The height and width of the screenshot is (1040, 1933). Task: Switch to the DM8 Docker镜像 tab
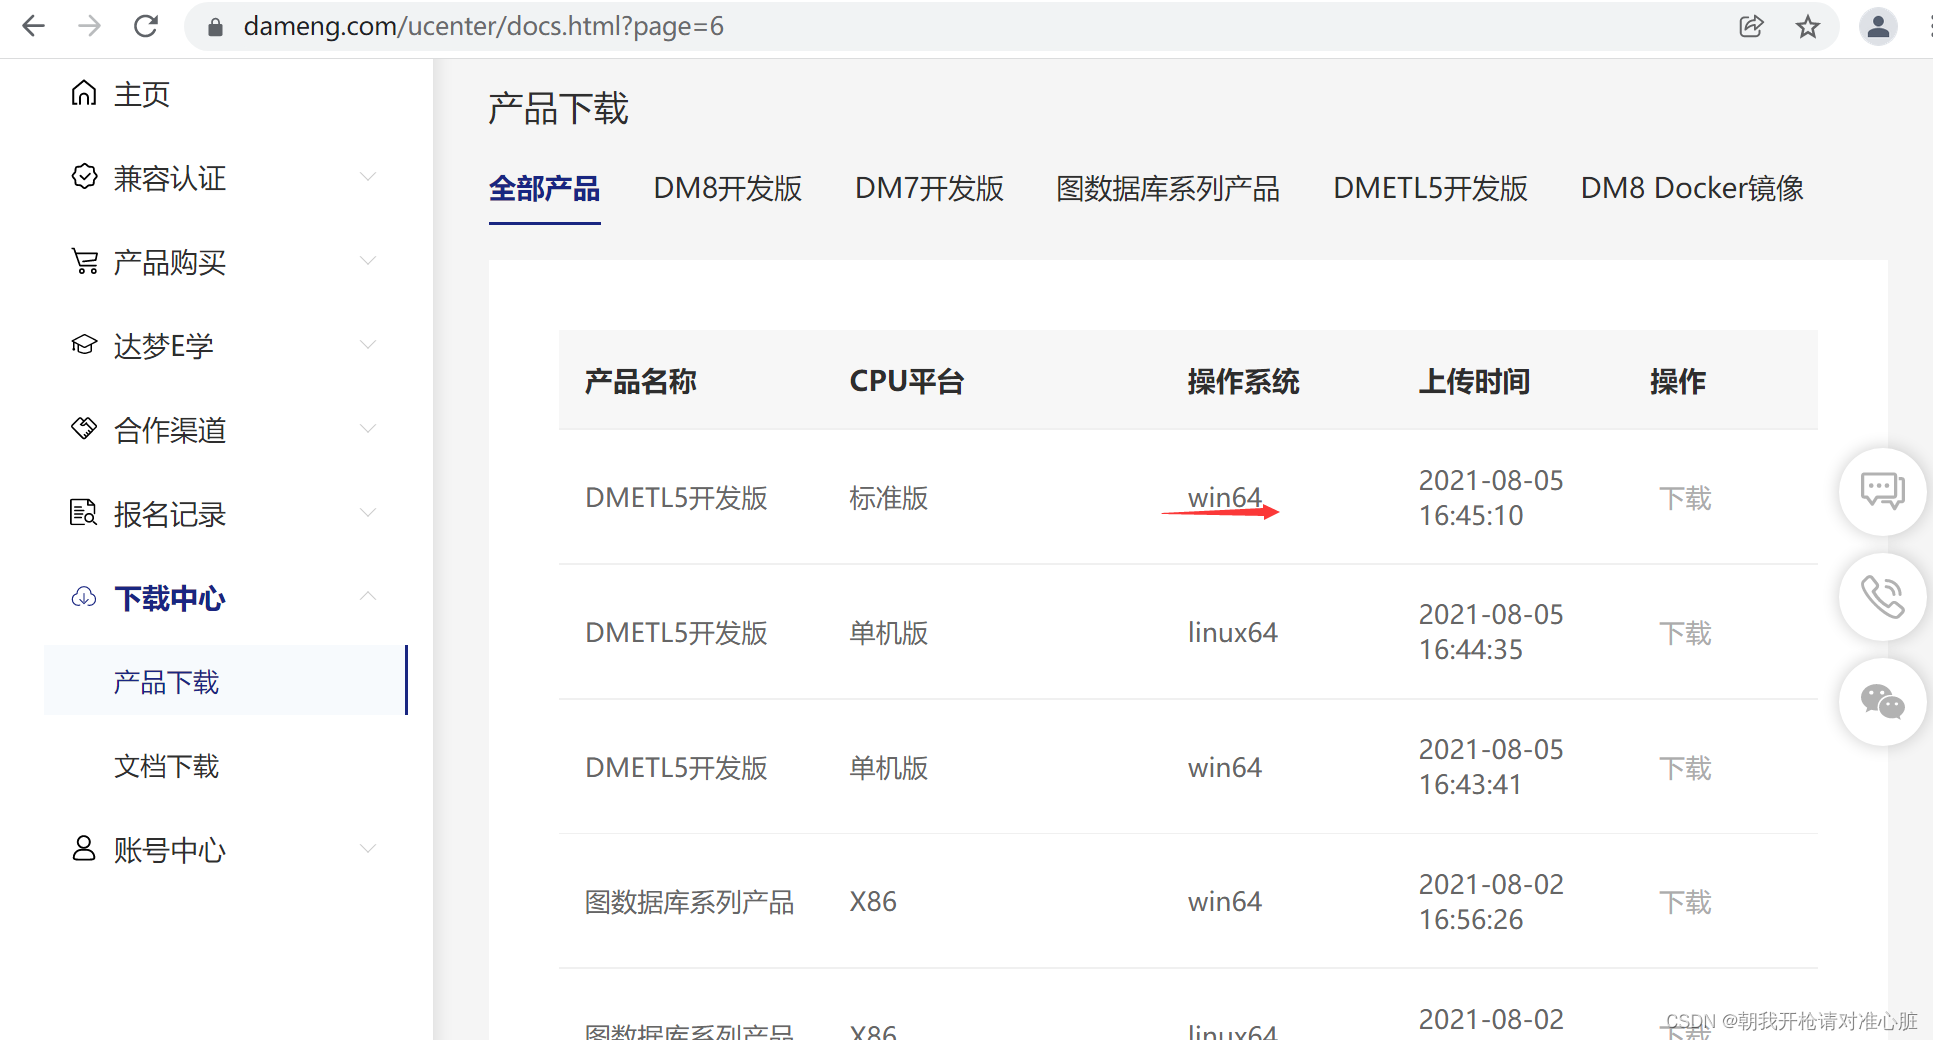pyautogui.click(x=1692, y=189)
